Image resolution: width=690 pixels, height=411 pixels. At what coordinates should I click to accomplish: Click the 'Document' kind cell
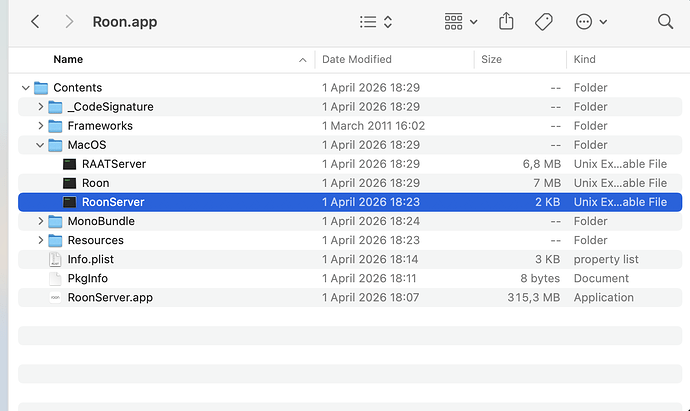click(601, 279)
